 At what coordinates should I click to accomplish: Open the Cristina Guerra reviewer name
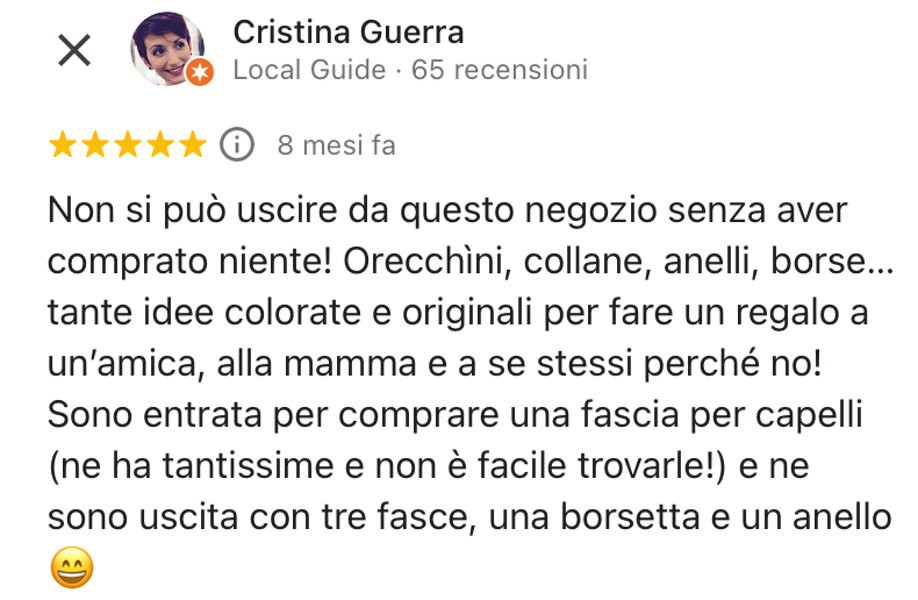[x=348, y=32]
